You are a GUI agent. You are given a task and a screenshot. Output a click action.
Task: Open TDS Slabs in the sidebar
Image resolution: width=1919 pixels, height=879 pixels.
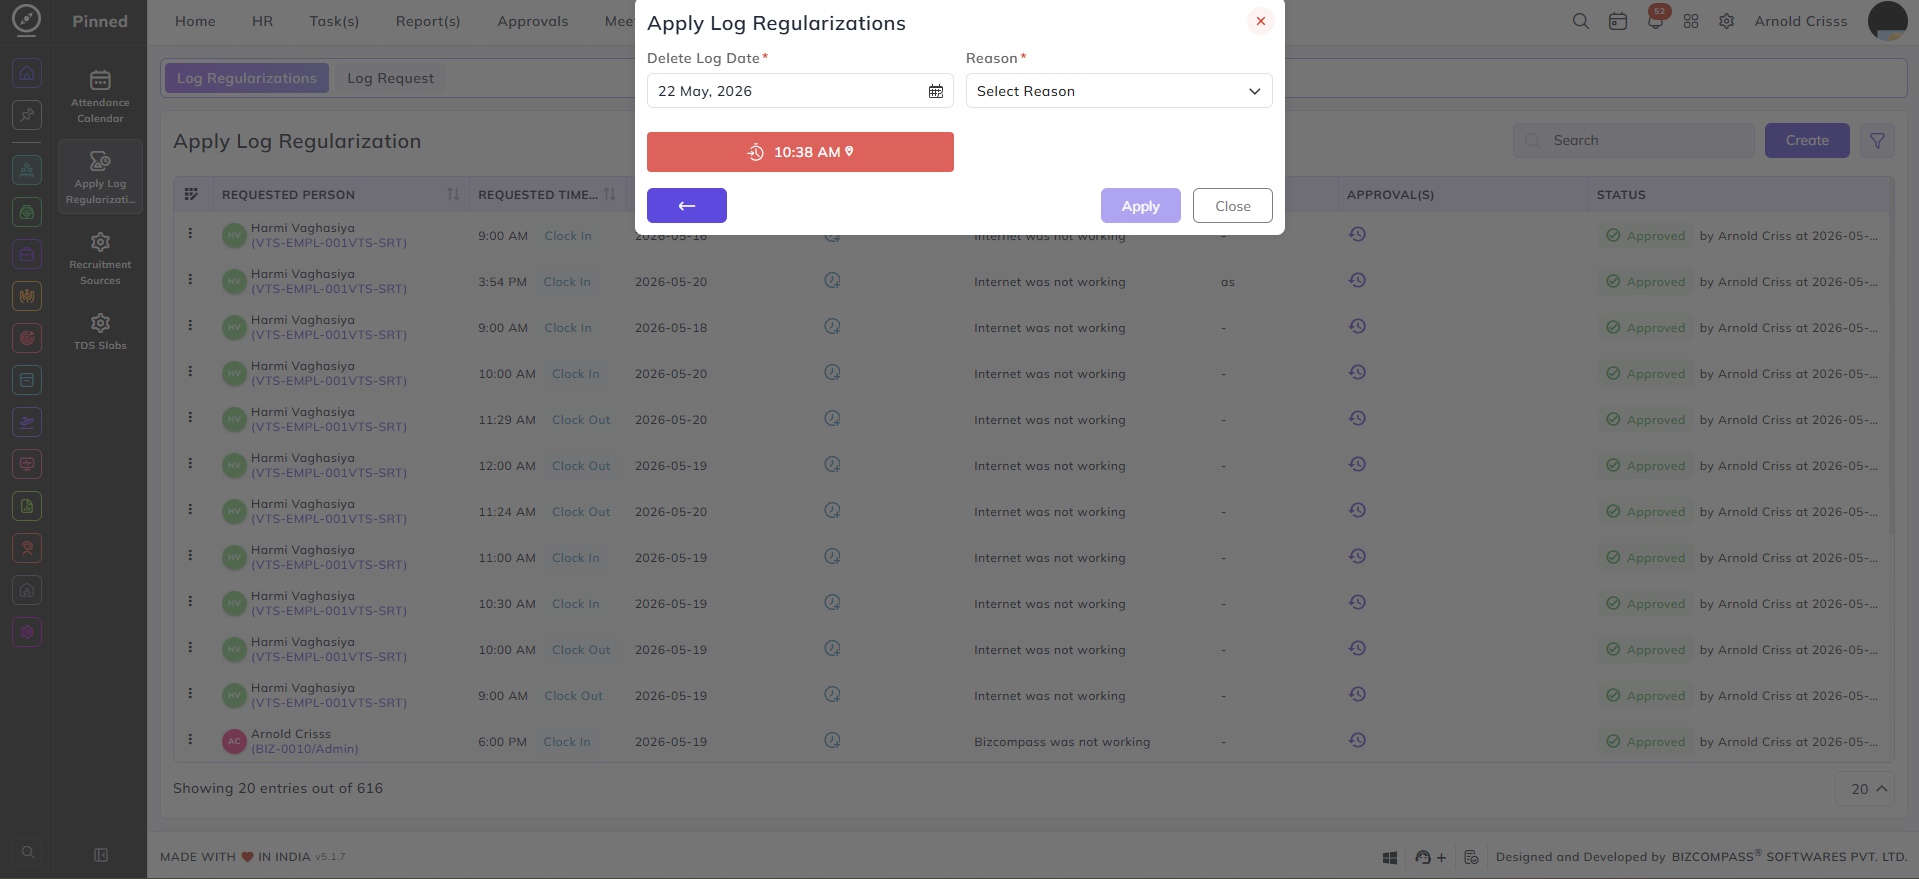point(100,331)
